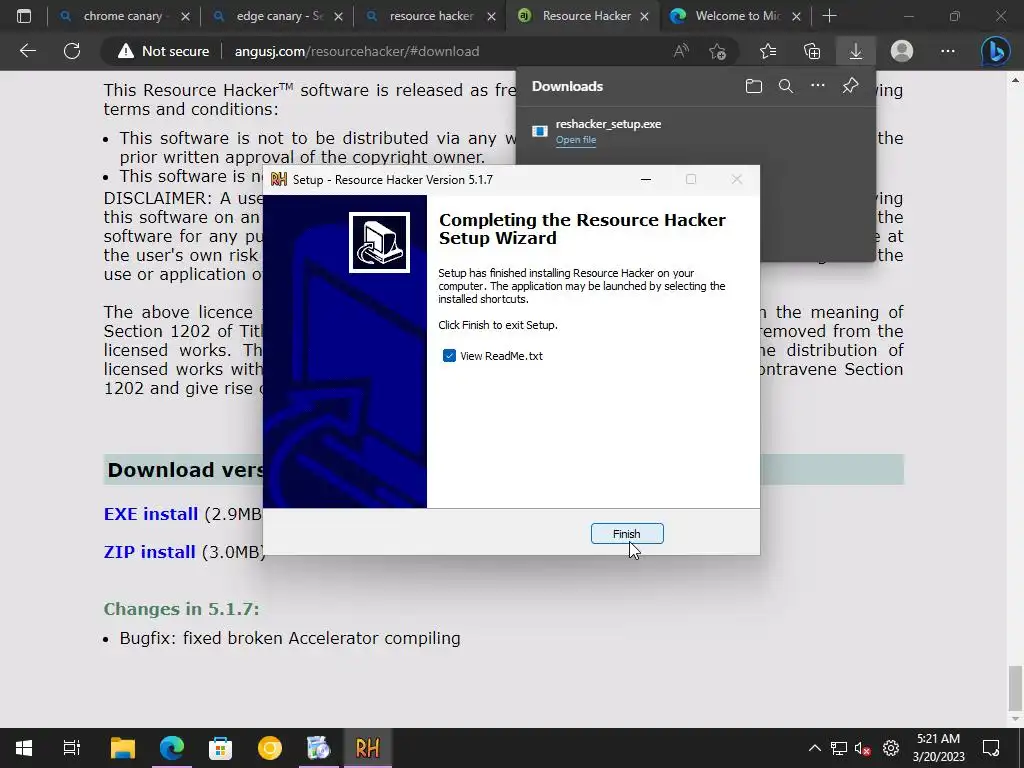Open Microsoft Edge from the taskbar
Screen dimensions: 1024x768
(172, 748)
